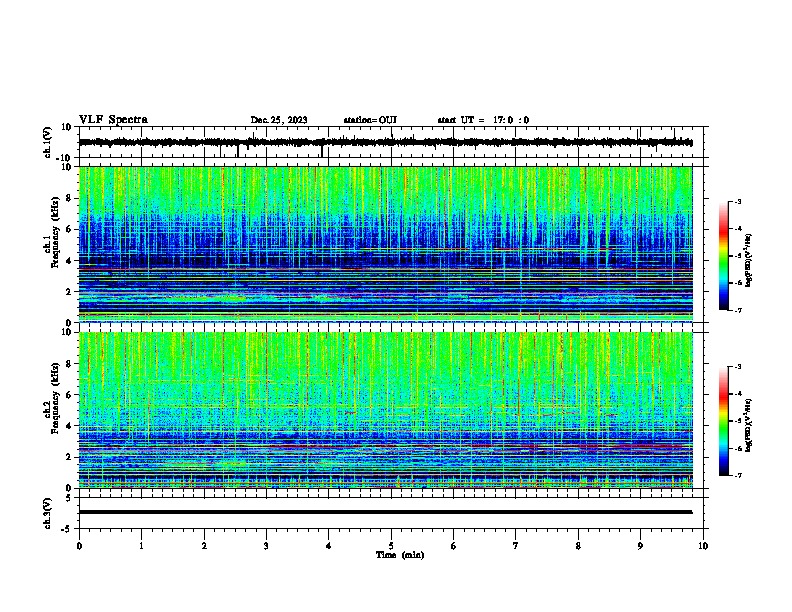Click the ch.2 colorbar log(PSD) label
Image resolution: width=792 pixels, height=612 pixels.
click(748, 426)
